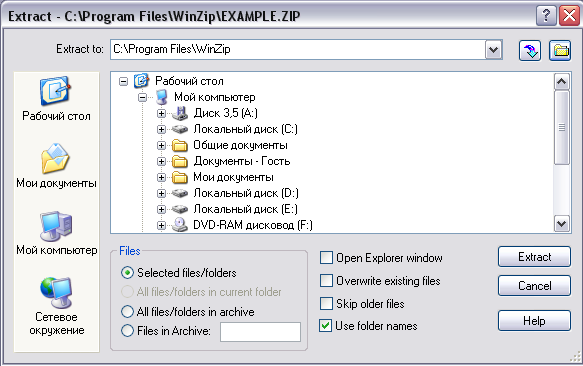Image resolution: width=583 pixels, height=366 pixels.
Task: Enable Overwrite existing files checkbox
Action: pyautogui.click(x=326, y=280)
